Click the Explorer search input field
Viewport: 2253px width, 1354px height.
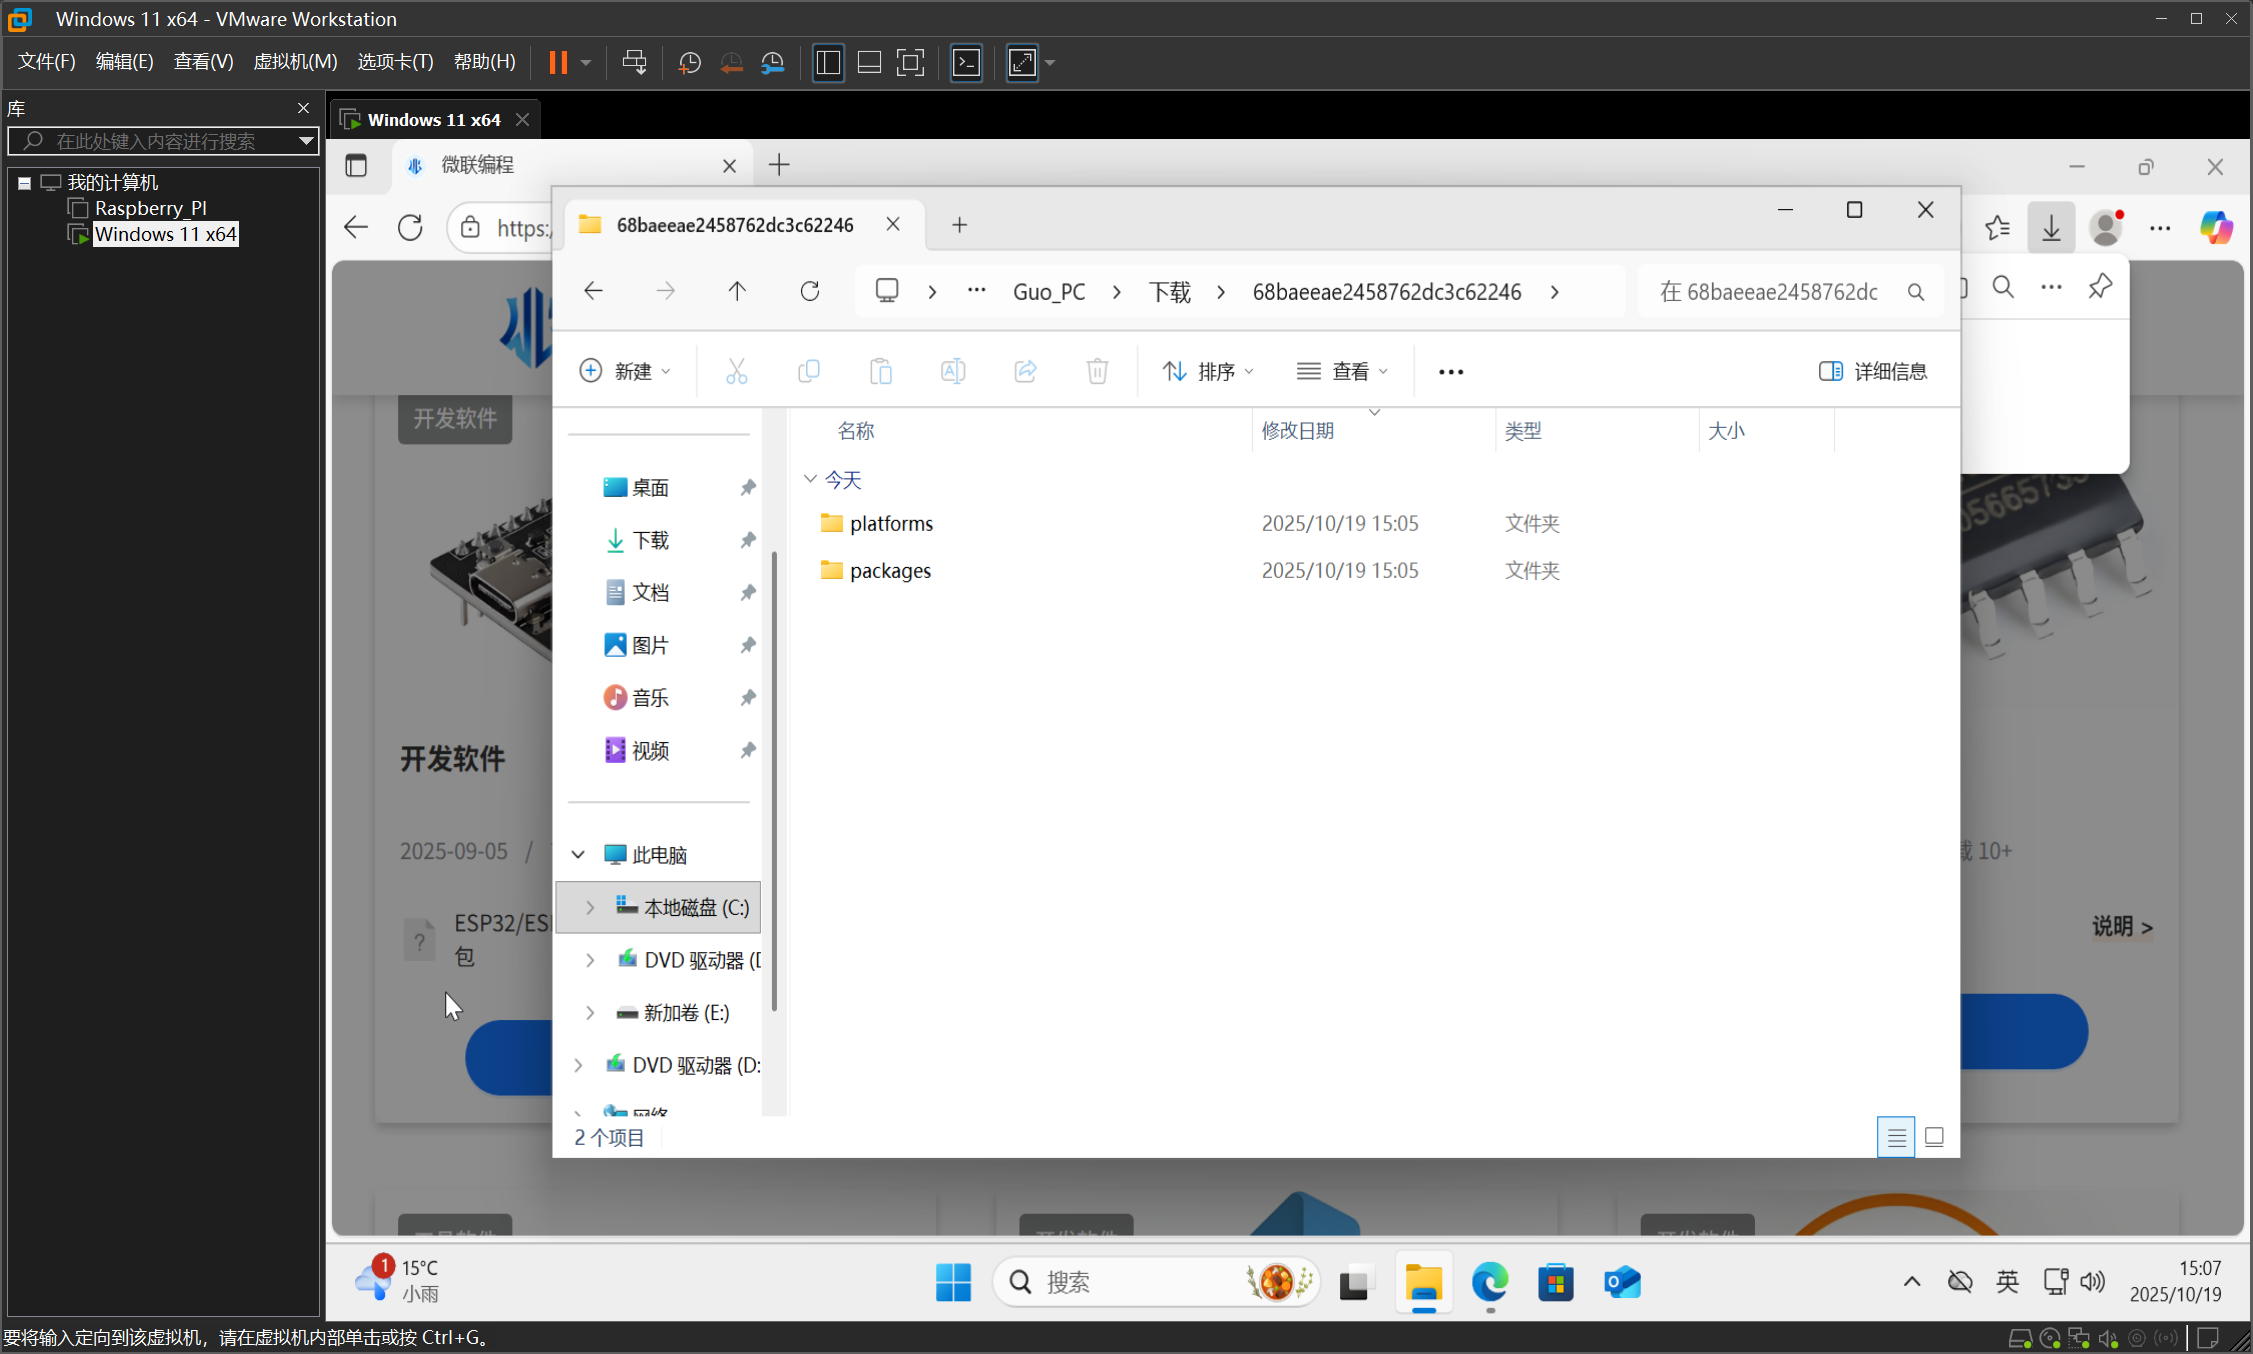click(1780, 291)
